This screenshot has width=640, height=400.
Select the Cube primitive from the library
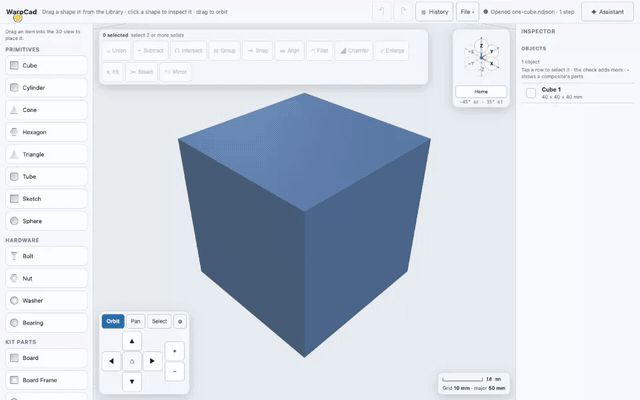click(x=46, y=65)
